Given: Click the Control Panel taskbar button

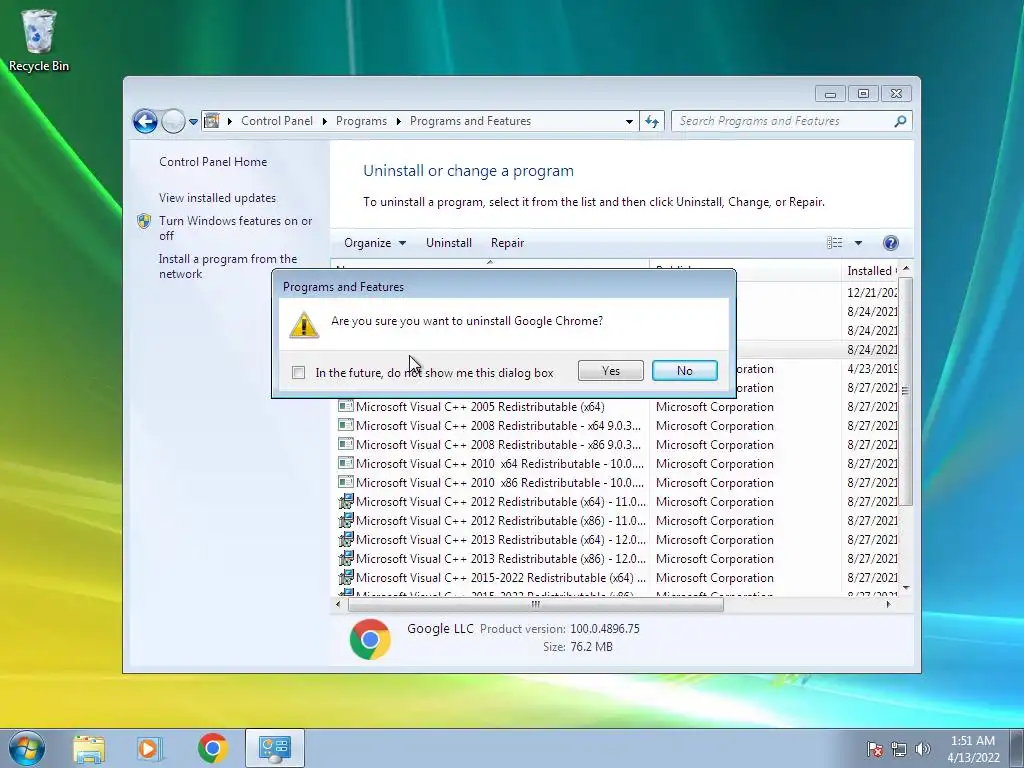Looking at the screenshot, I should click(275, 748).
